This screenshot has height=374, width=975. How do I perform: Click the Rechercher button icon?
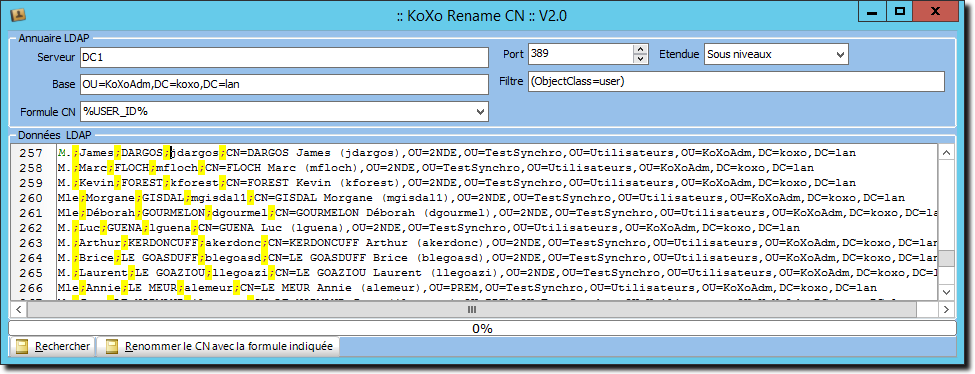click(x=23, y=347)
